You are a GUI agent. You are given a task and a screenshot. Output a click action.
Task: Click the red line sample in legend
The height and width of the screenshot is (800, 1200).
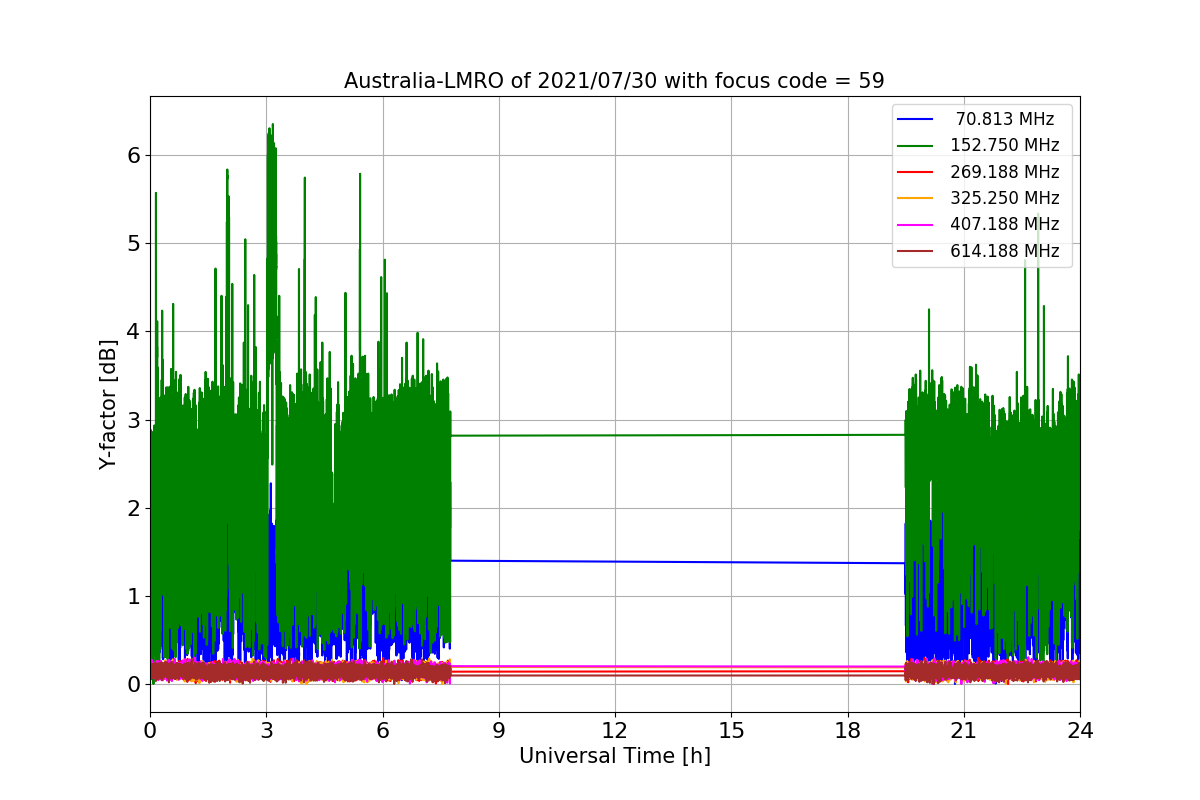(x=916, y=172)
